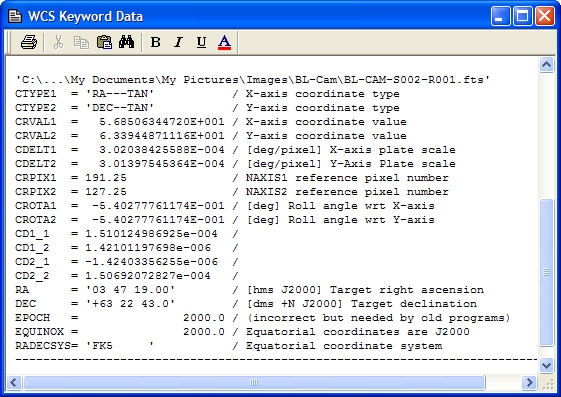The width and height of the screenshot is (561, 397).
Task: Click the comment 'incorrect but needed by old programs'
Action: click(x=378, y=318)
